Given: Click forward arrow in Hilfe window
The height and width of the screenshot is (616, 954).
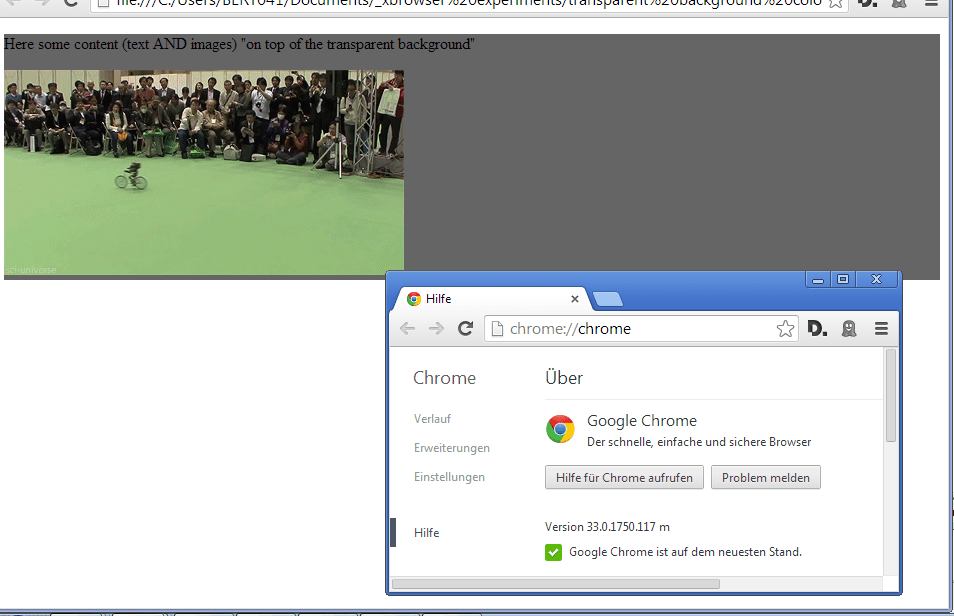Looking at the screenshot, I should click(x=436, y=329).
